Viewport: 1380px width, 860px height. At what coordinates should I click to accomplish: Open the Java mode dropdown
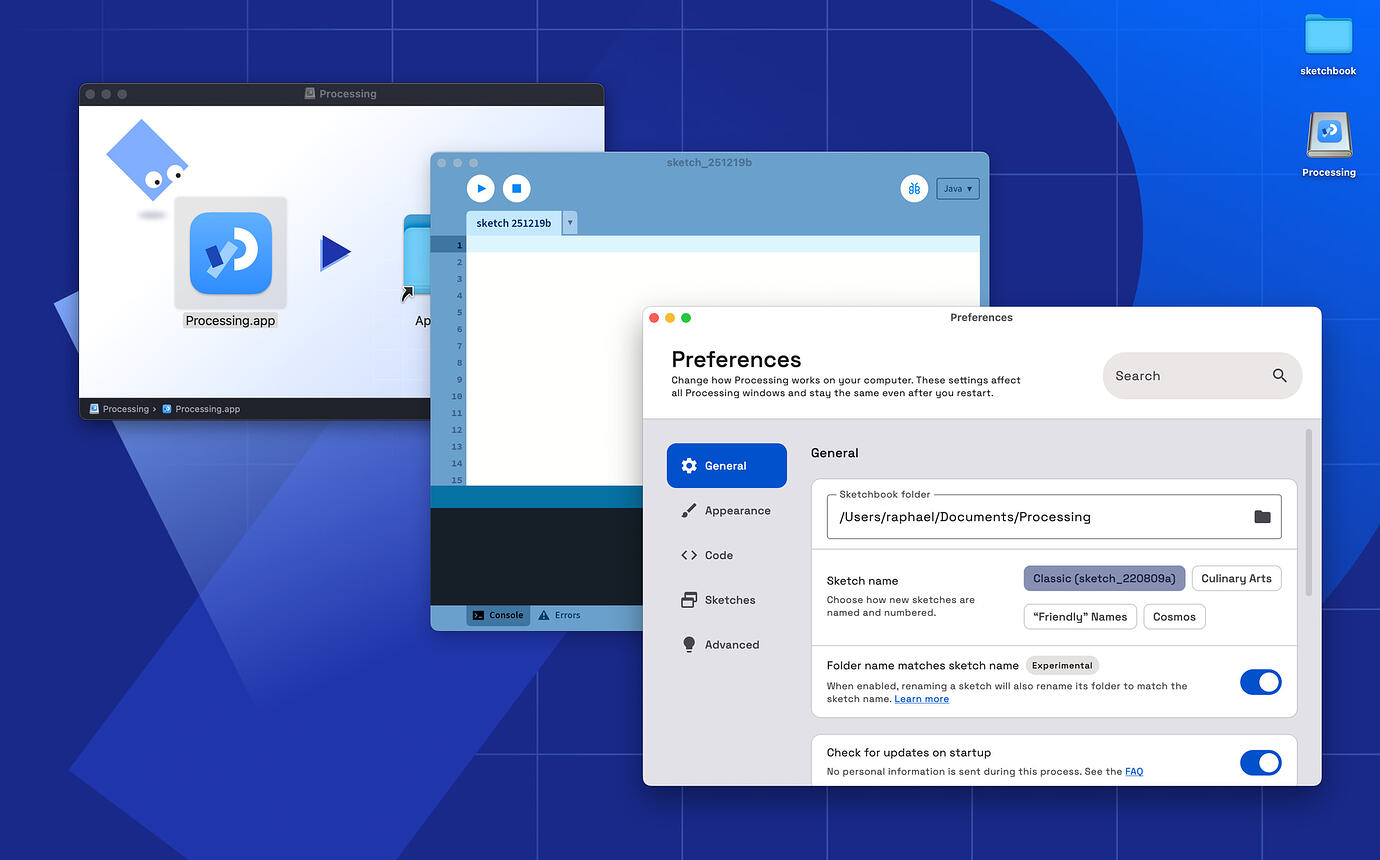point(957,188)
